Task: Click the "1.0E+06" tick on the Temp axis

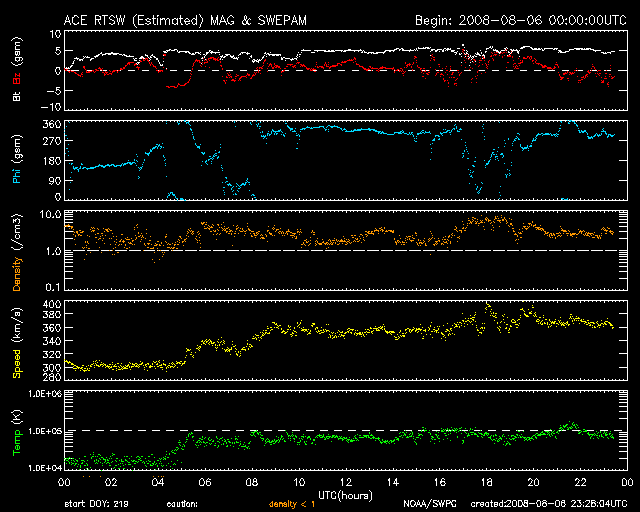Action: coord(45,394)
